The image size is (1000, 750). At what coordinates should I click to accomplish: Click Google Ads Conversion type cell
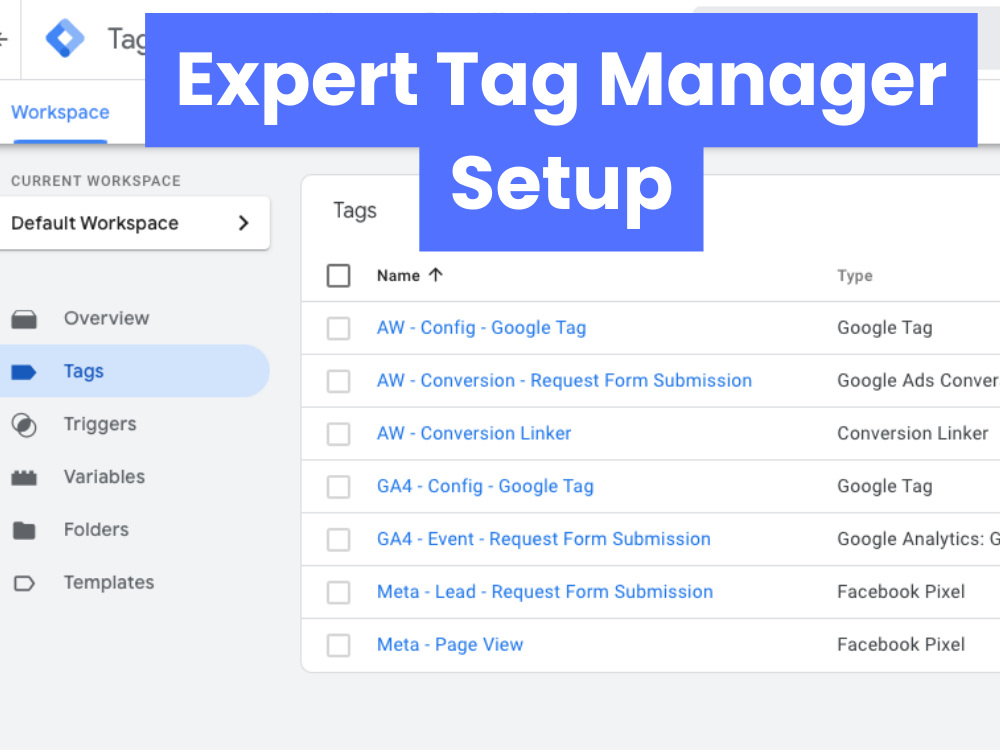918,381
